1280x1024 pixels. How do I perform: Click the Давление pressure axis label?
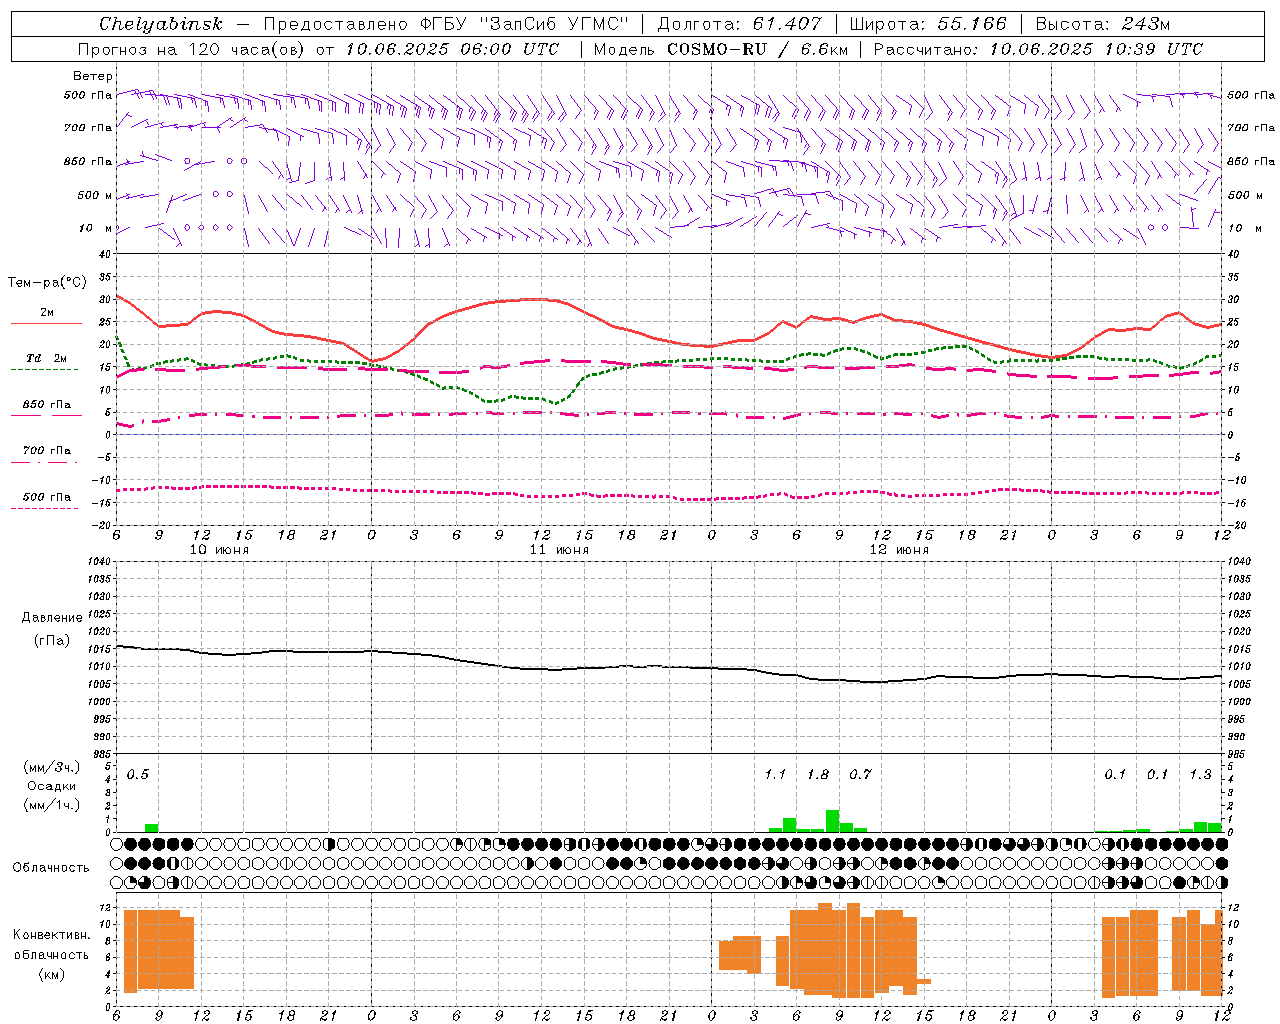(x=52, y=618)
